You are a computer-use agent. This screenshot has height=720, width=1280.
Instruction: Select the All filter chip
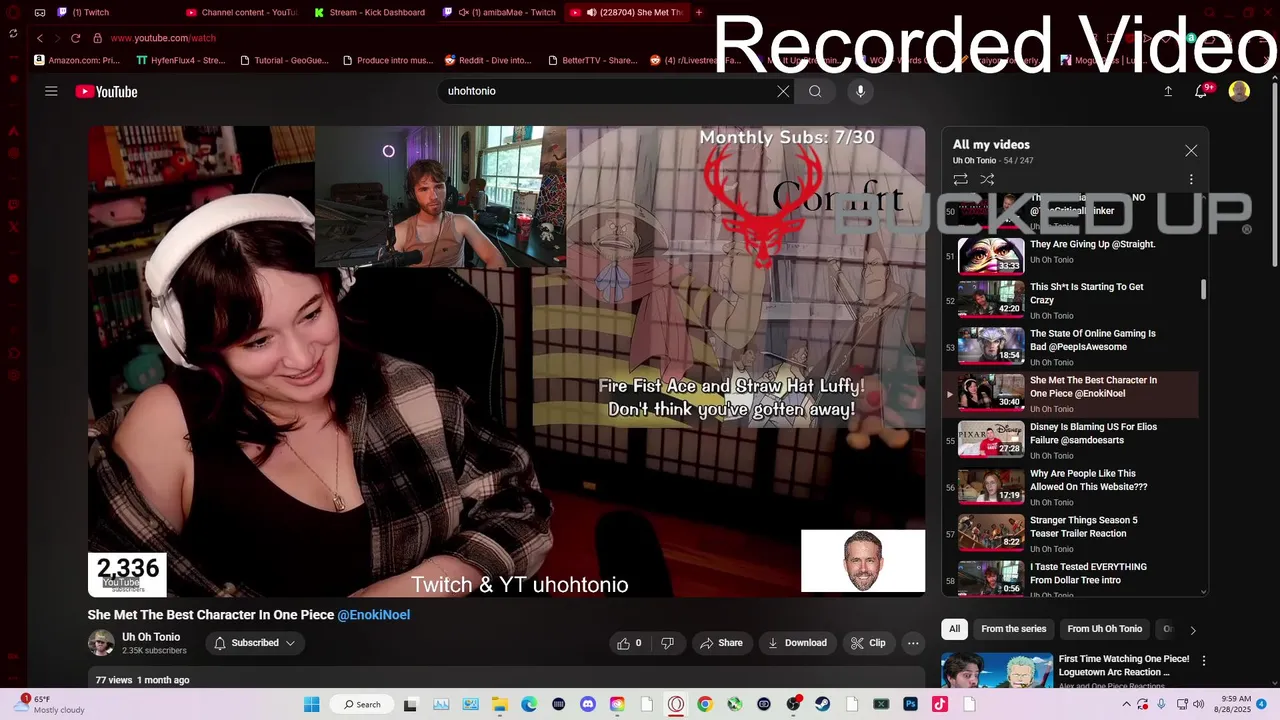tap(955, 629)
